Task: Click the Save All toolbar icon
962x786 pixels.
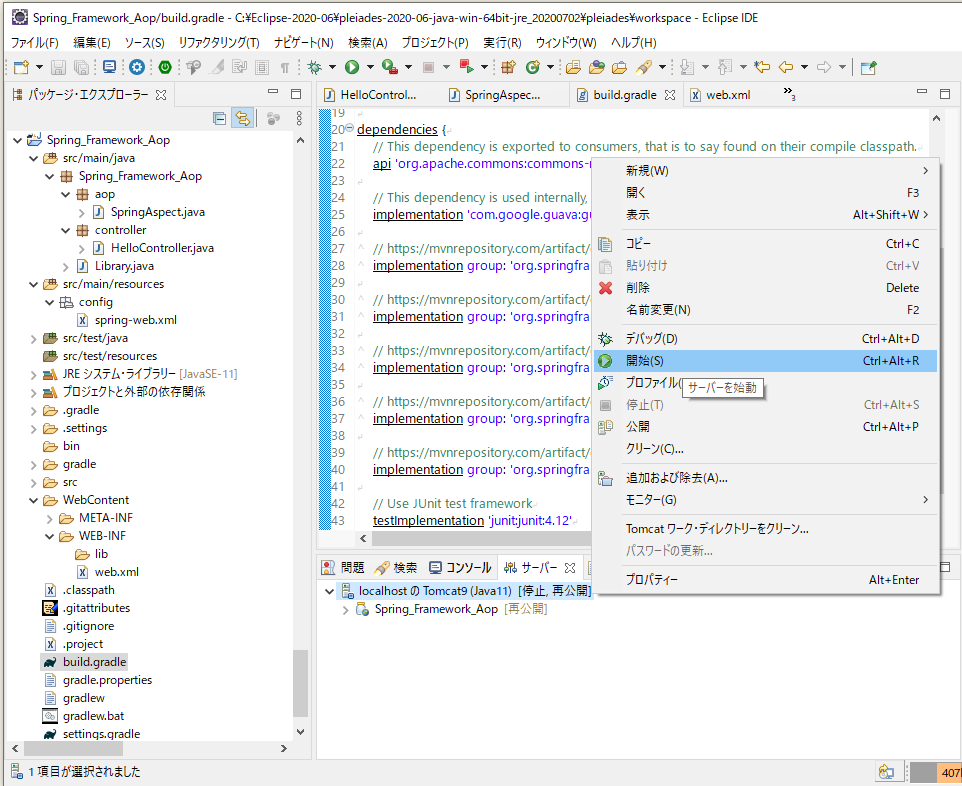Action: pos(81,67)
